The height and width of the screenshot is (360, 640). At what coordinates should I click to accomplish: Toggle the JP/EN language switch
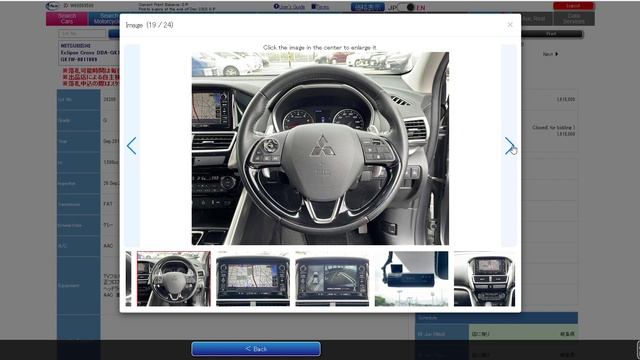(406, 7)
